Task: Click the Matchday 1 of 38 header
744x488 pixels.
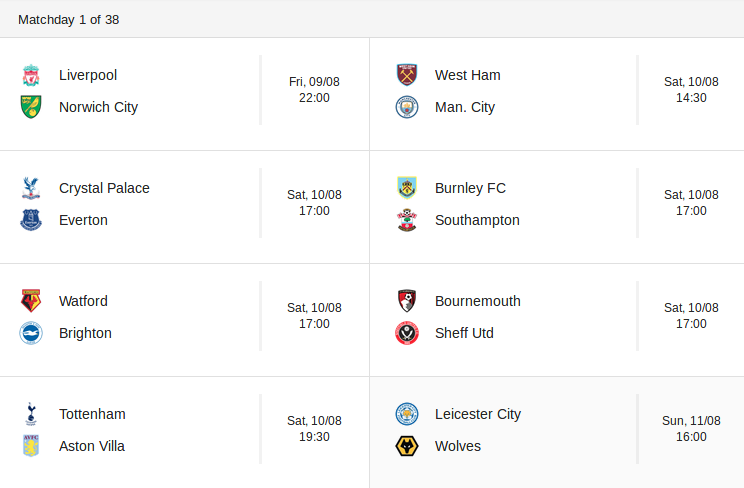Action: [69, 19]
